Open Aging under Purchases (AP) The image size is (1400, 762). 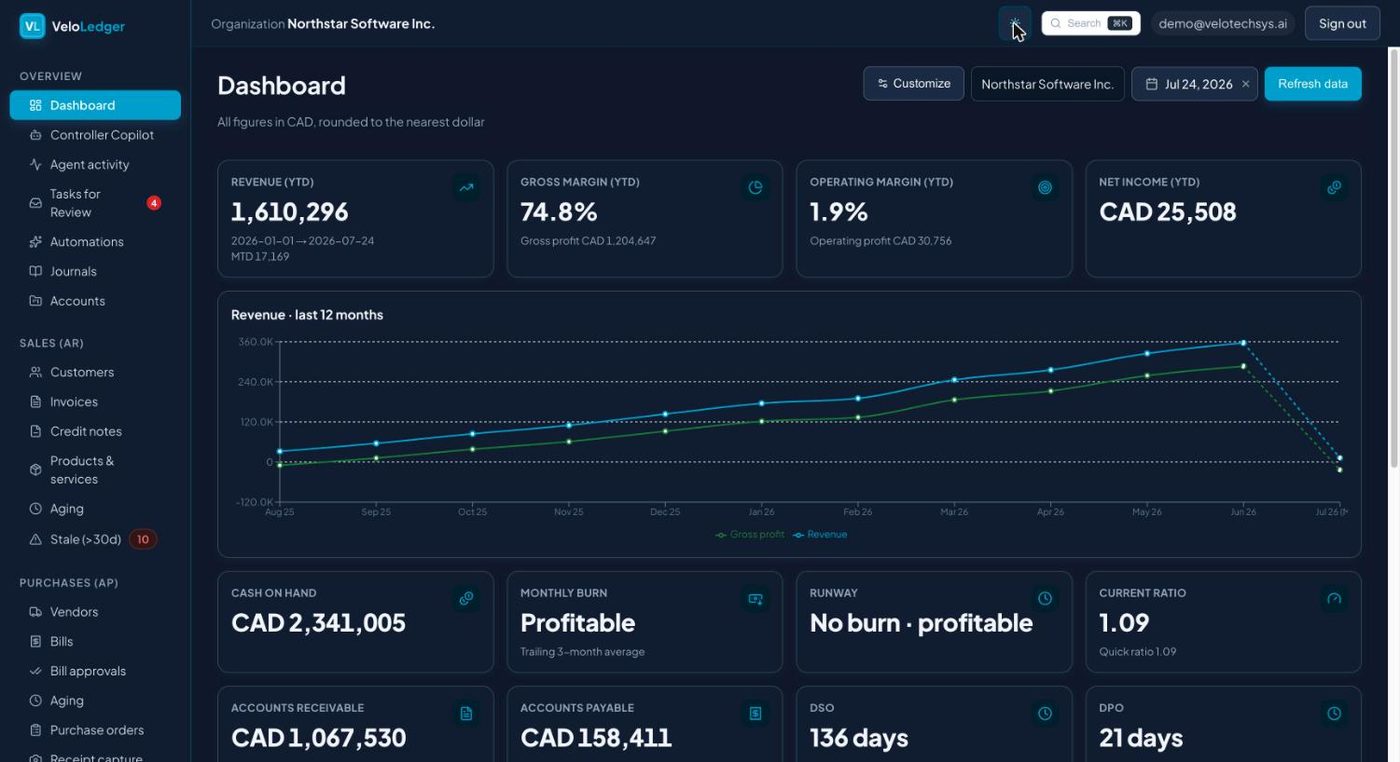95,700
